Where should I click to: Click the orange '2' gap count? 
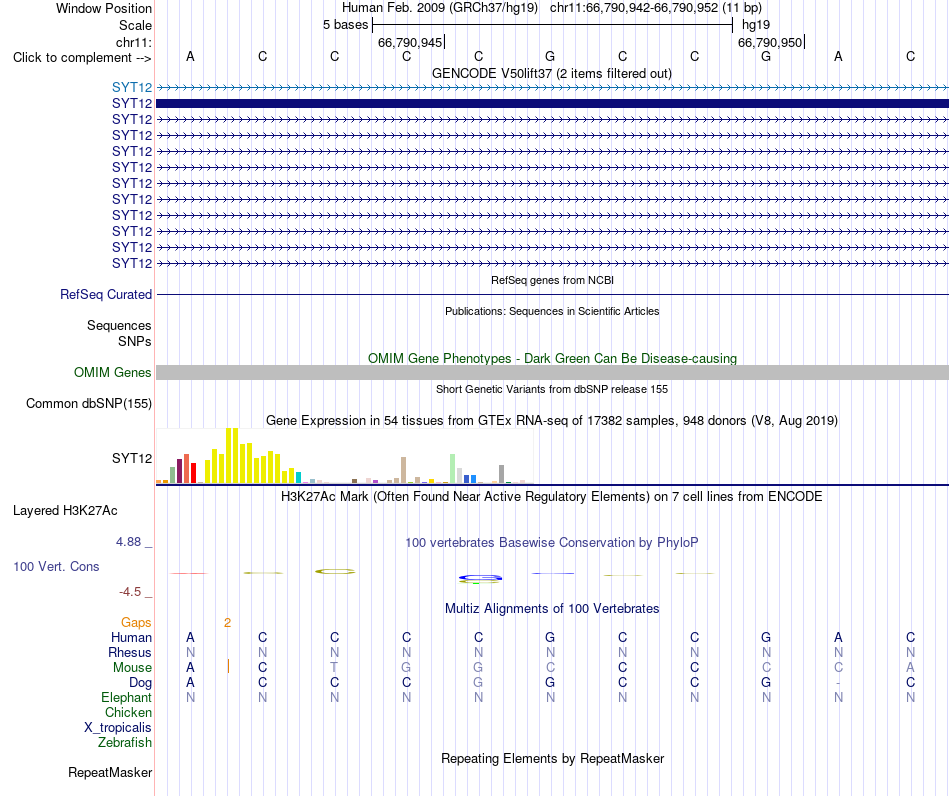[x=227, y=623]
